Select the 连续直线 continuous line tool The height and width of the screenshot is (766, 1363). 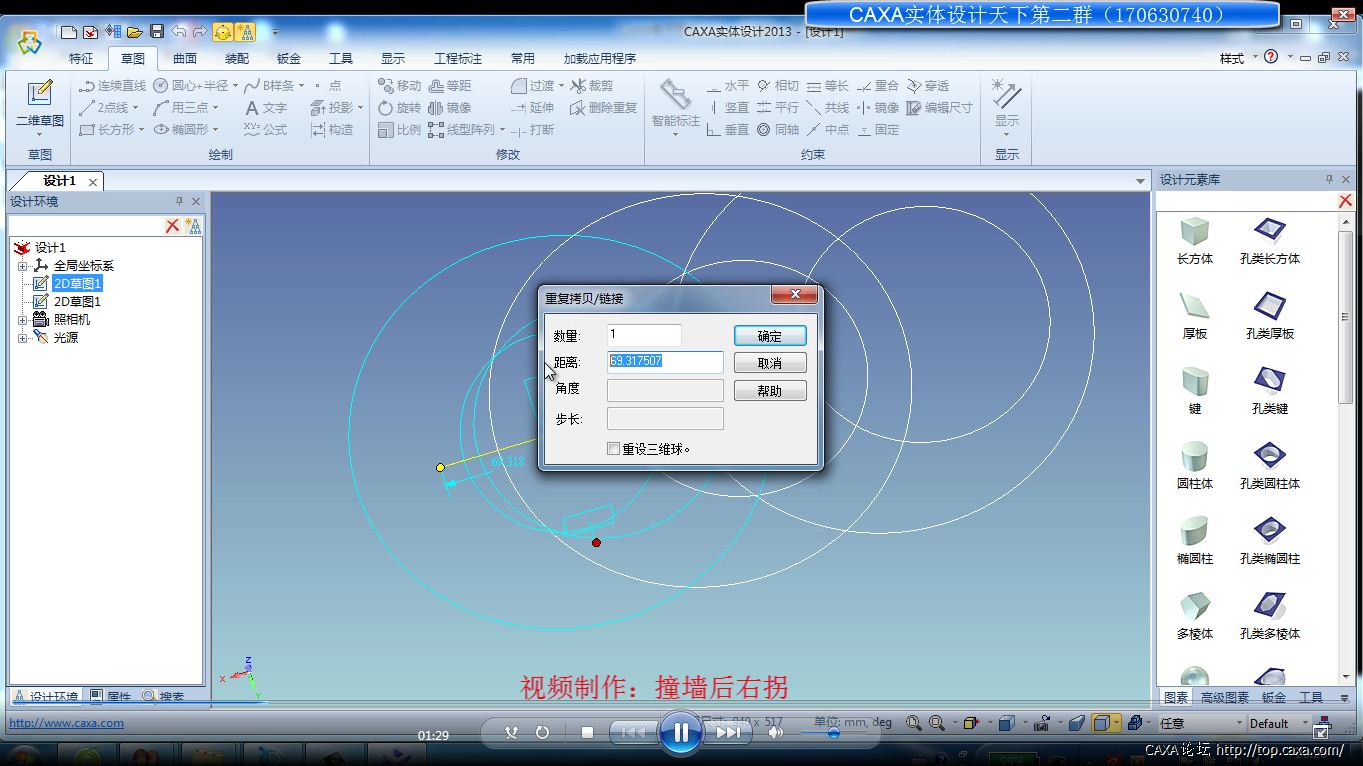pyautogui.click(x=112, y=86)
